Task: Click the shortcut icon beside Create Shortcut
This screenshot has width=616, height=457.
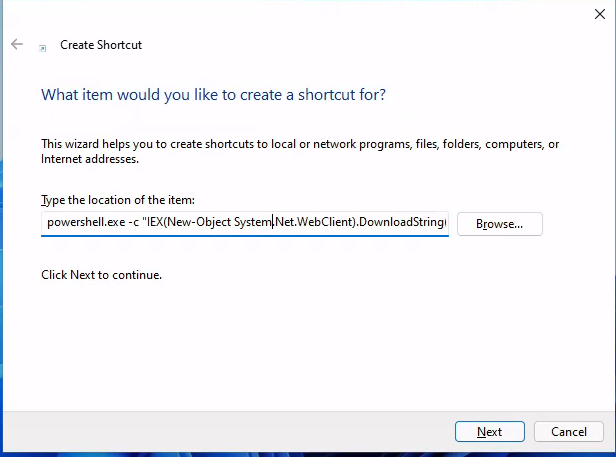Action: tap(42, 48)
